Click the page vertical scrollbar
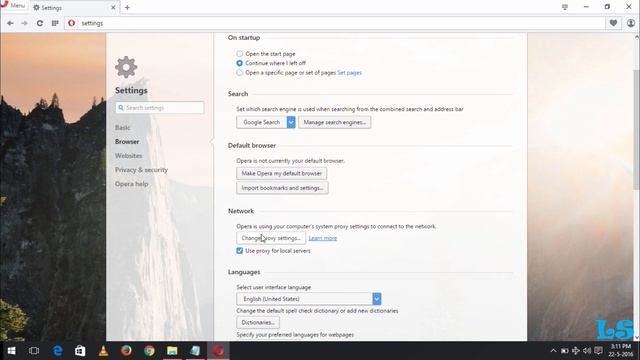Image resolution: width=640 pixels, height=360 pixels. [x=637, y=130]
